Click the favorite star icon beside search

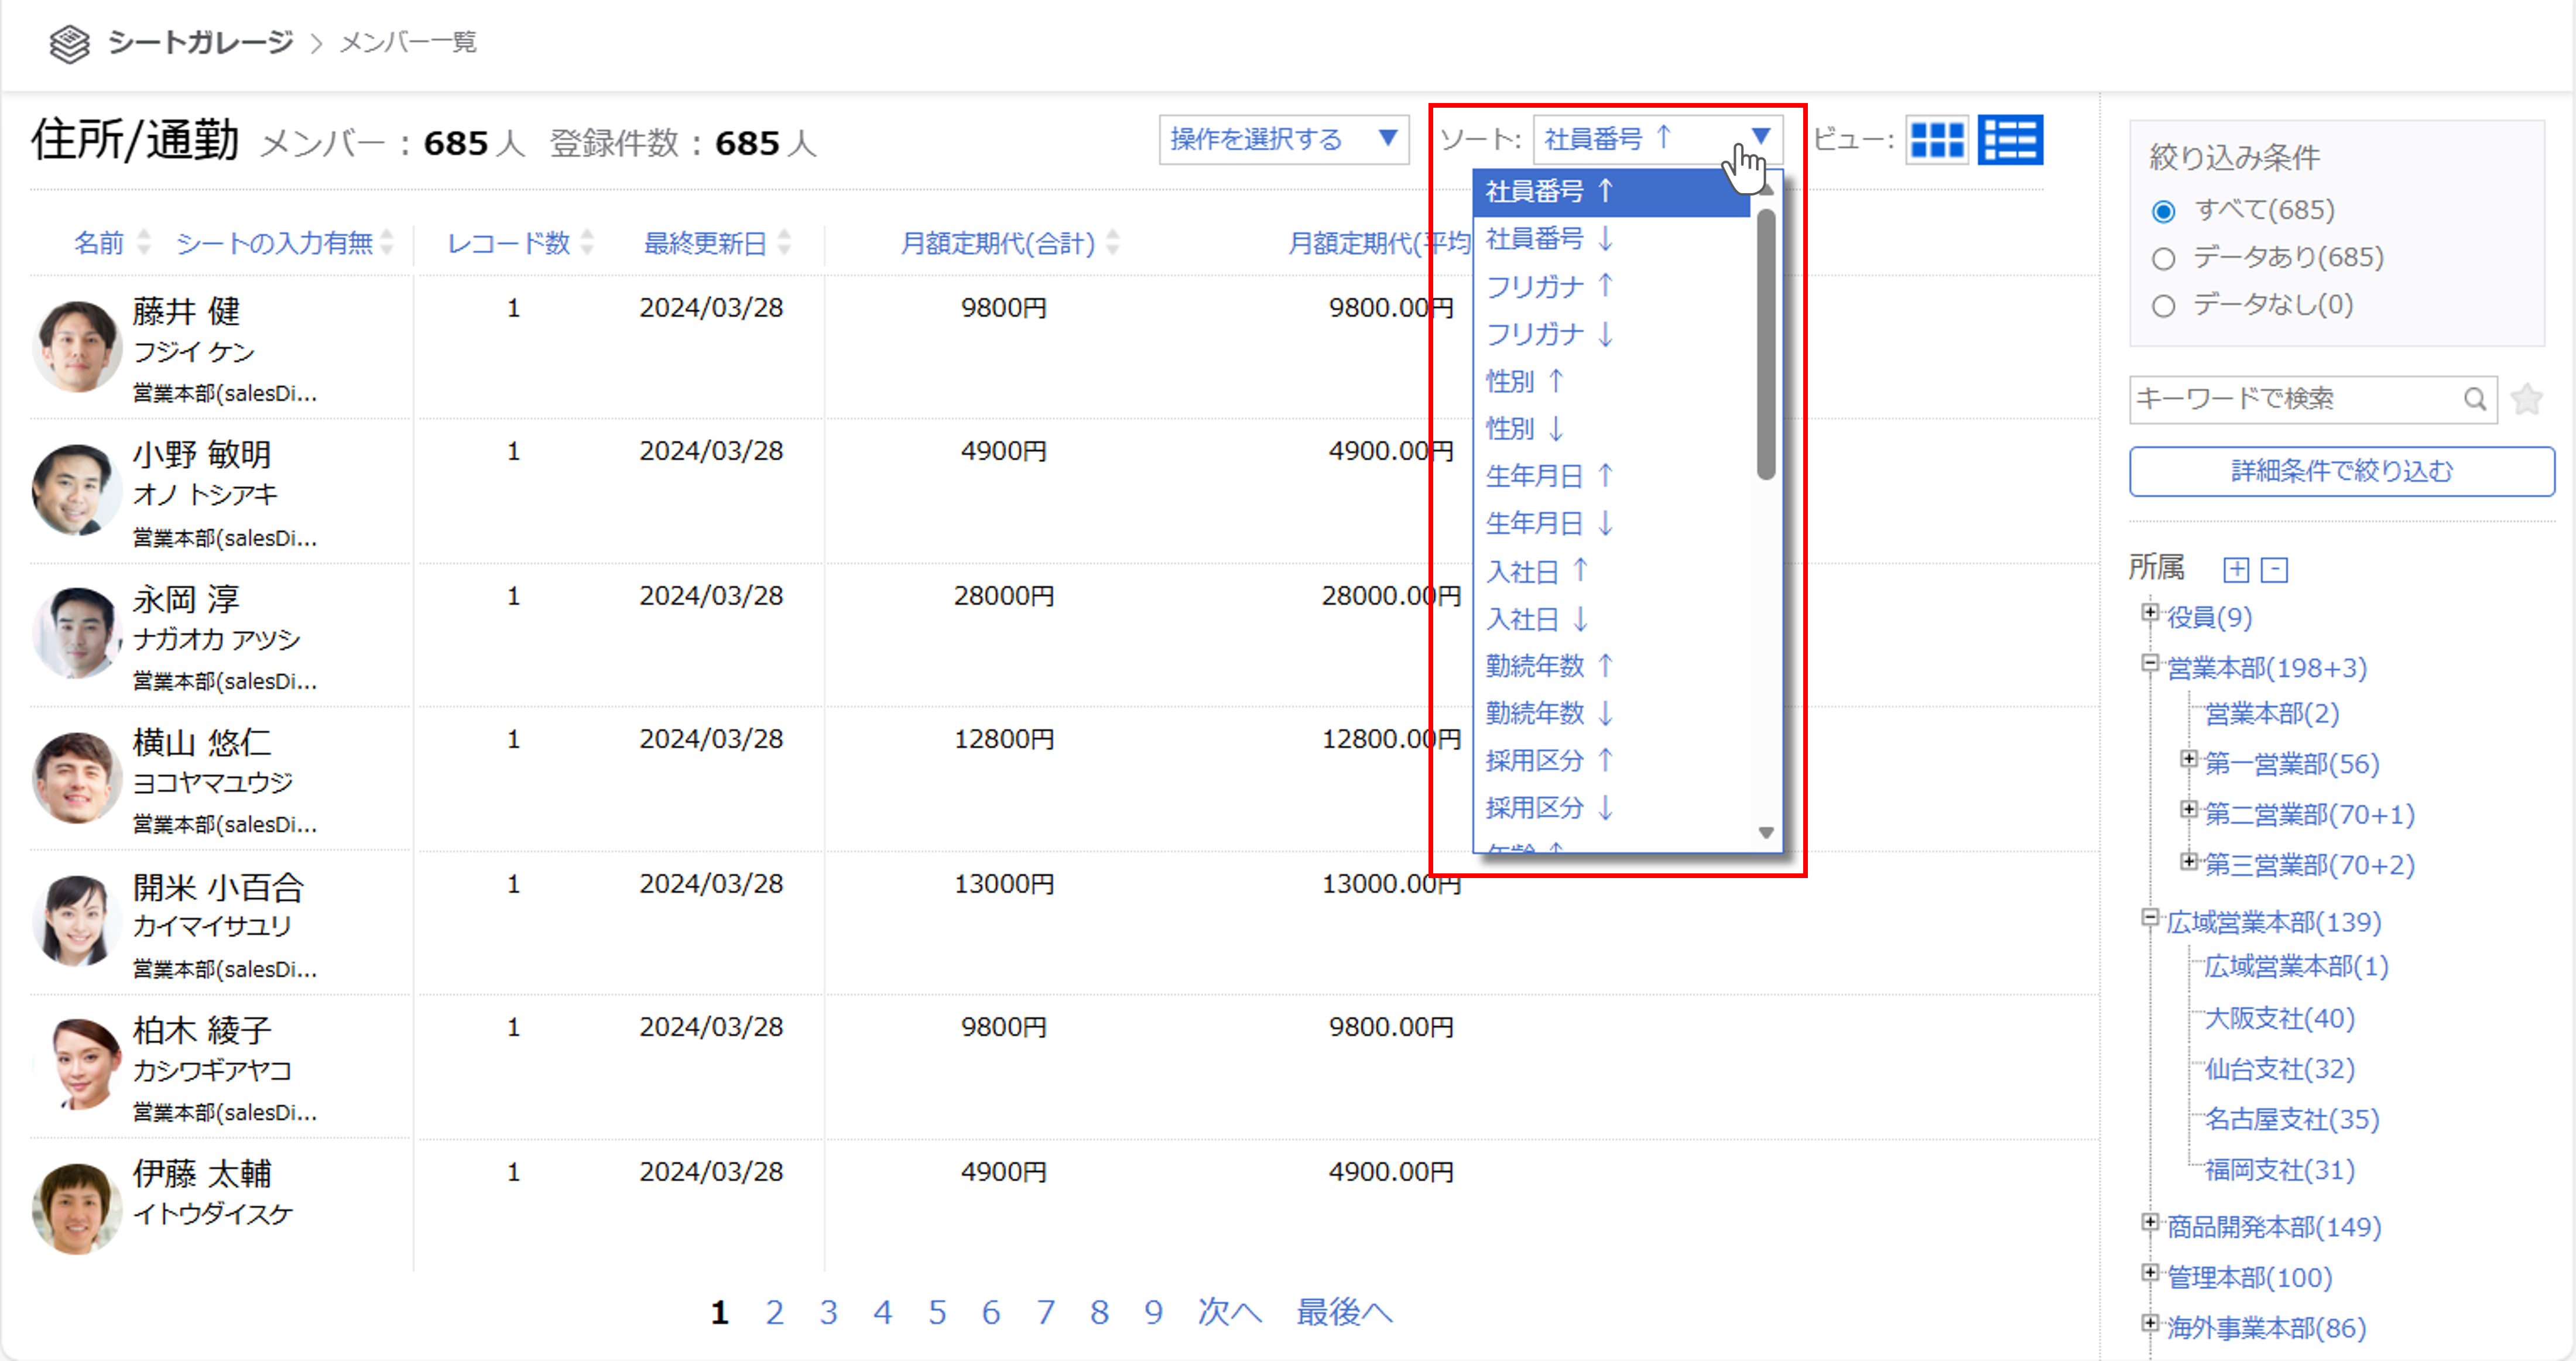(2527, 399)
